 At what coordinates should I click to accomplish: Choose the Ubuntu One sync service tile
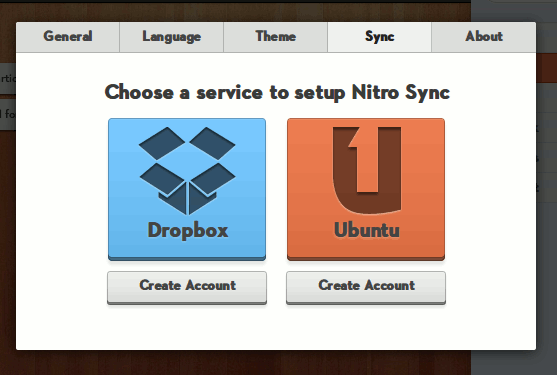click(366, 189)
